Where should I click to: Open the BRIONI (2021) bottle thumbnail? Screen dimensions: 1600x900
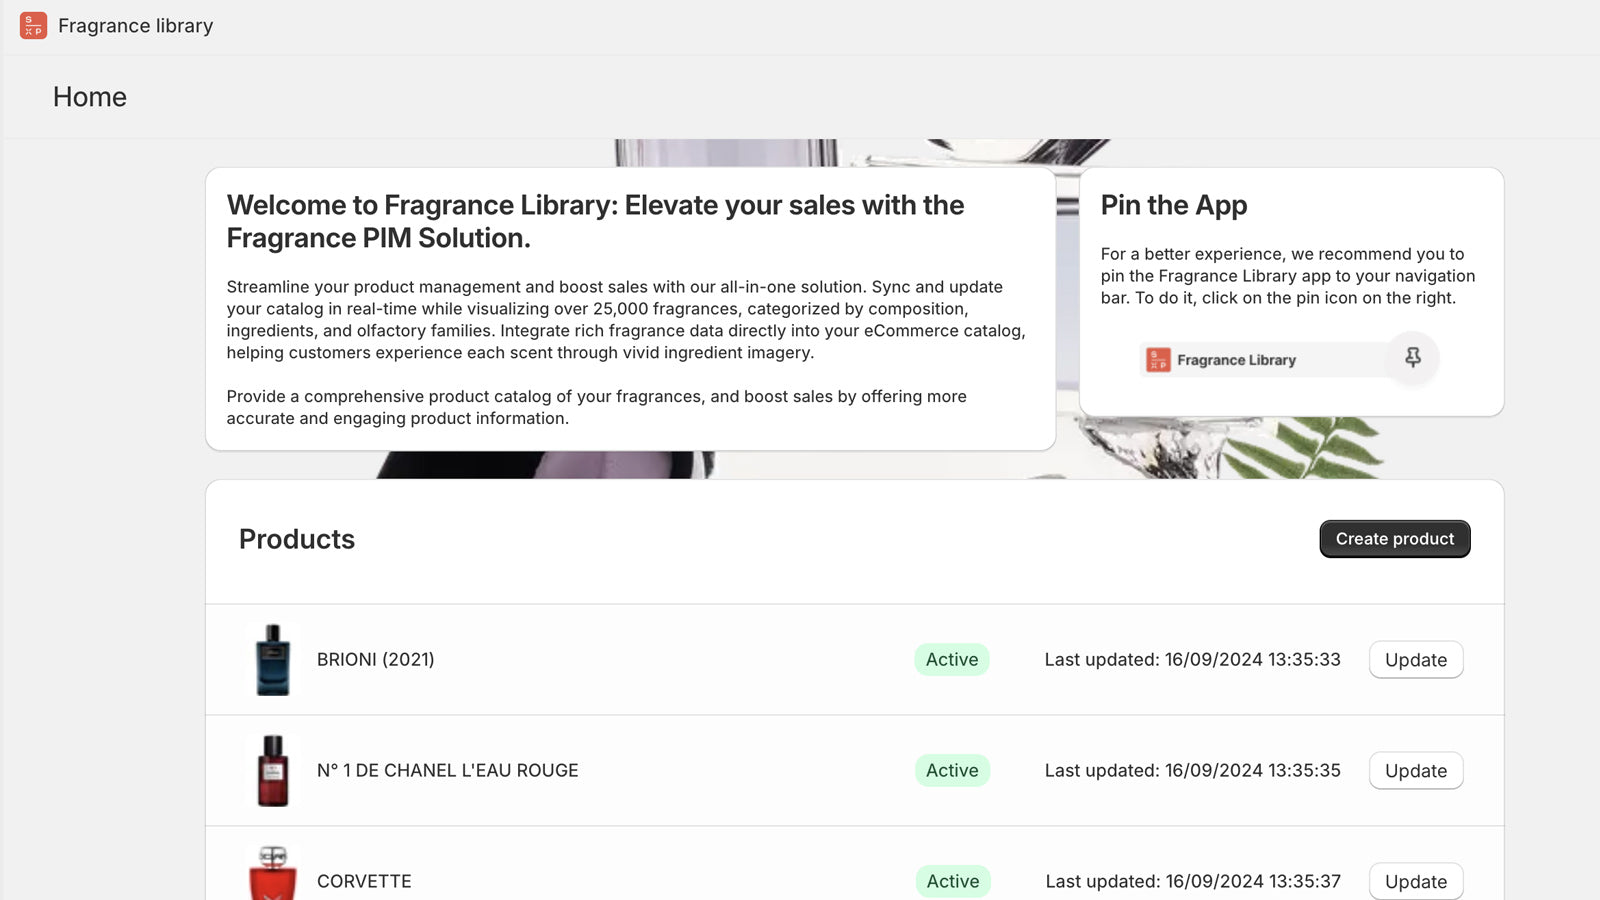point(273,659)
